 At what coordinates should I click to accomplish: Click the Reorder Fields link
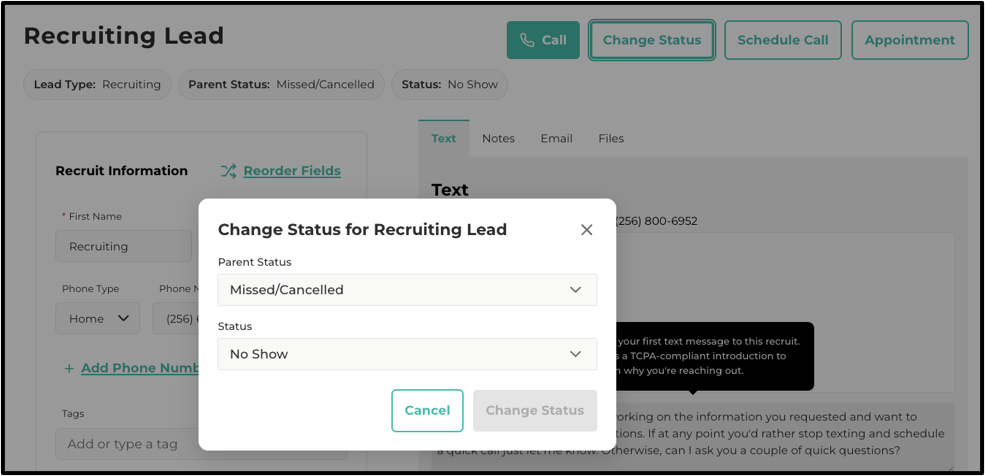[292, 171]
